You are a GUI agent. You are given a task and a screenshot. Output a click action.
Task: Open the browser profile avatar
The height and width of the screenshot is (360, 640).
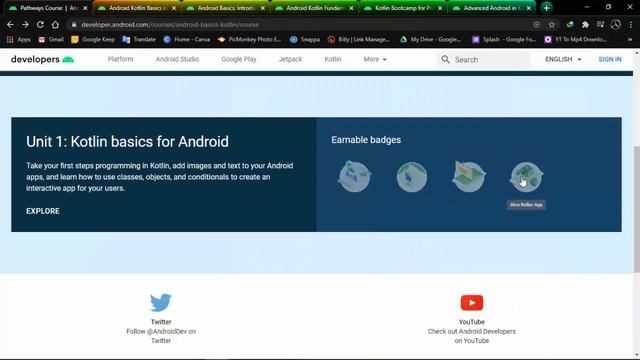point(616,24)
